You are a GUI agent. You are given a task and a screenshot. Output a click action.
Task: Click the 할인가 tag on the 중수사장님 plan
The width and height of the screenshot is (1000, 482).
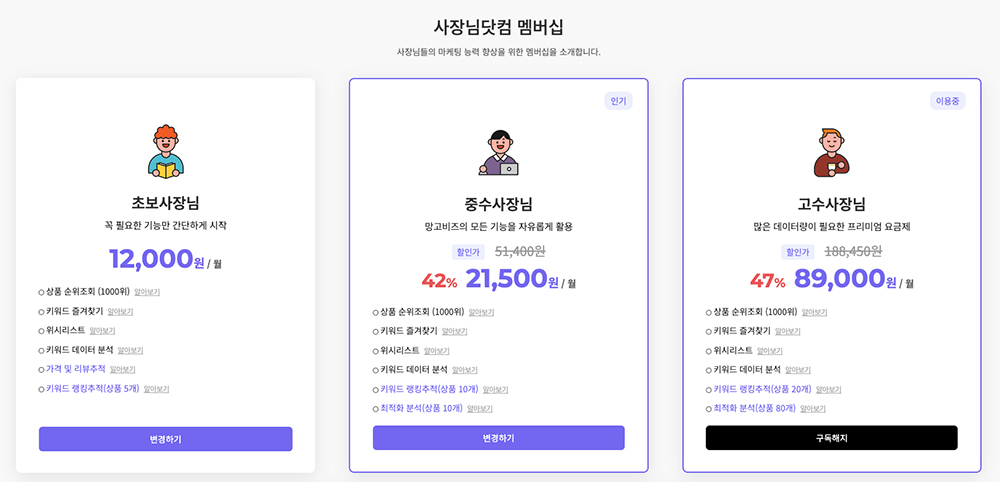click(x=468, y=252)
